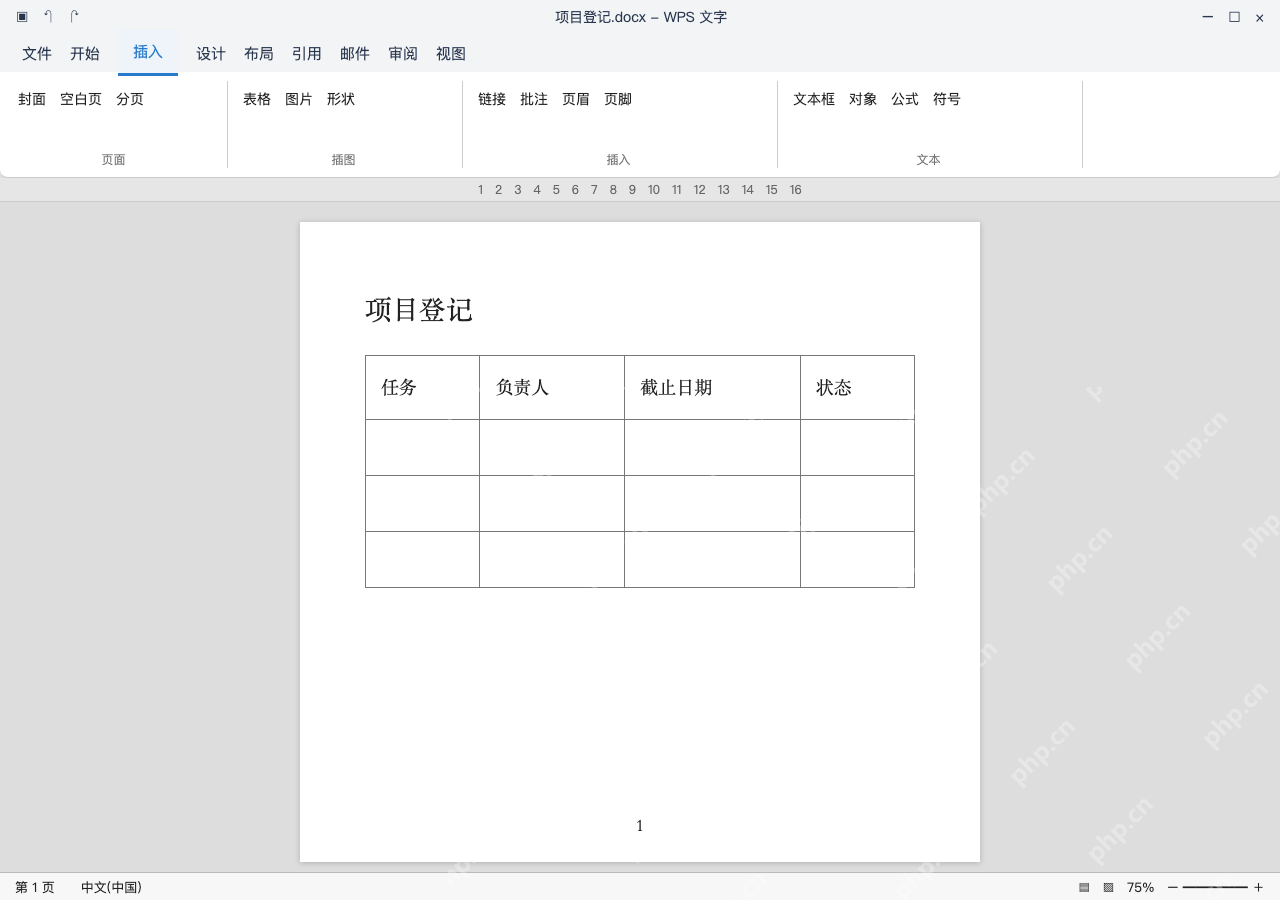Click the 状态 table header cell
The width and height of the screenshot is (1280, 900).
point(857,387)
